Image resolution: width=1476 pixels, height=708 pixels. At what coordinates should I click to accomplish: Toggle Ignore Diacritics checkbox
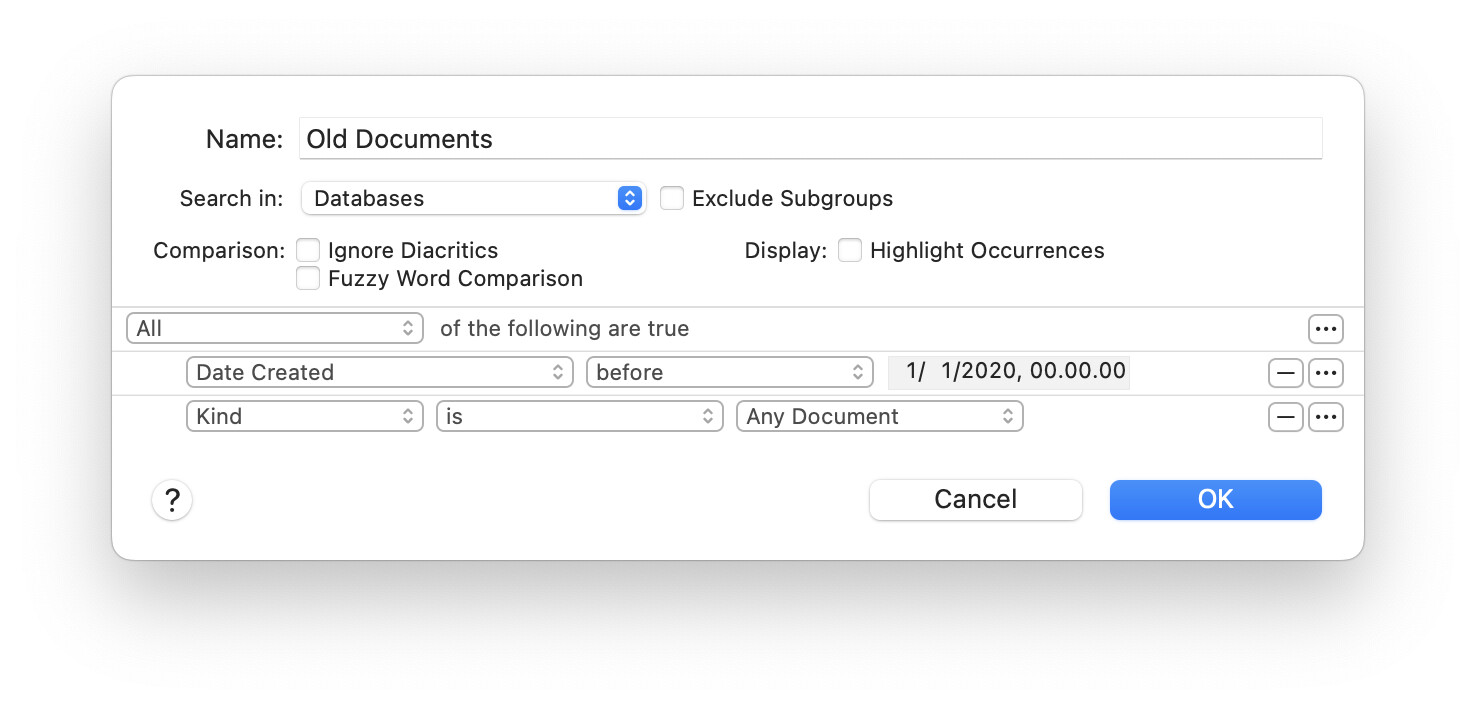click(308, 250)
